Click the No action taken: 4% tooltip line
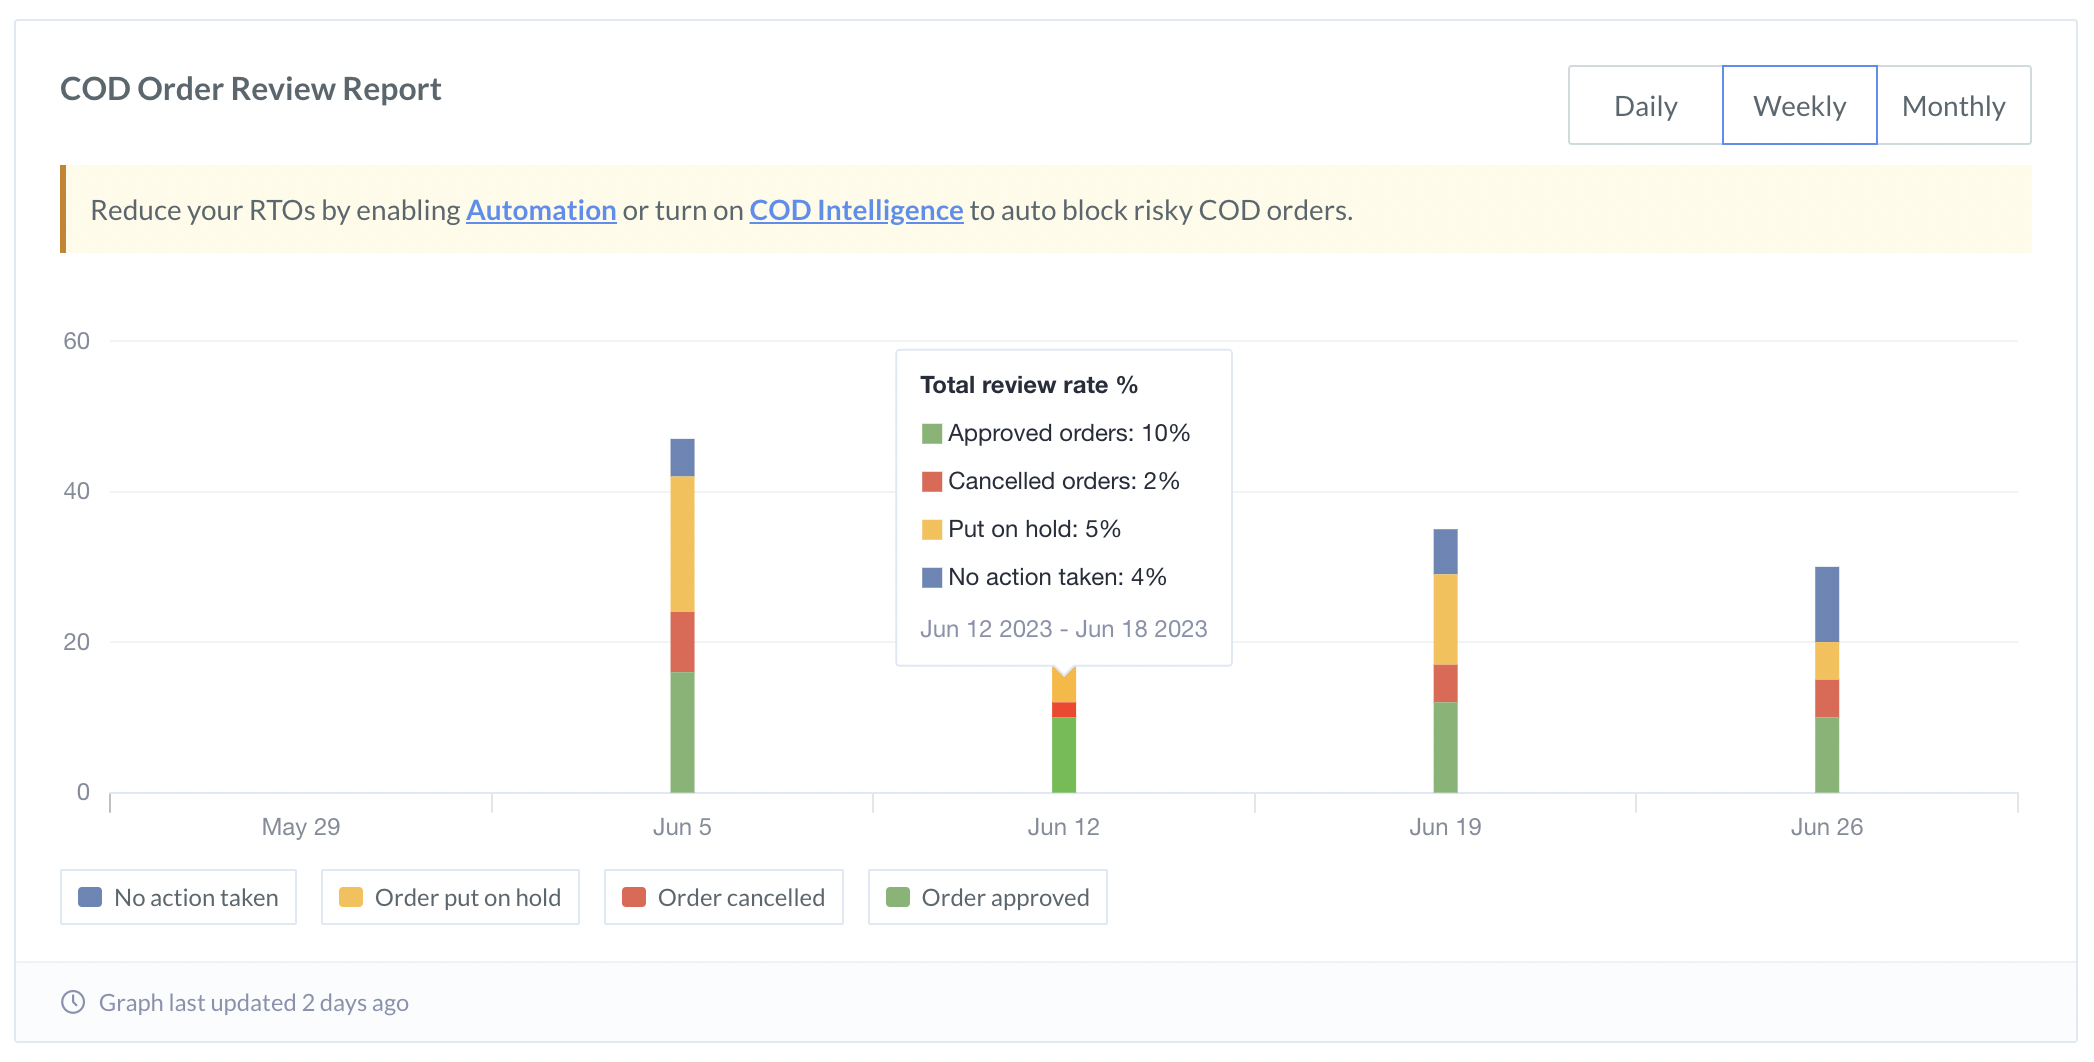 point(1044,577)
